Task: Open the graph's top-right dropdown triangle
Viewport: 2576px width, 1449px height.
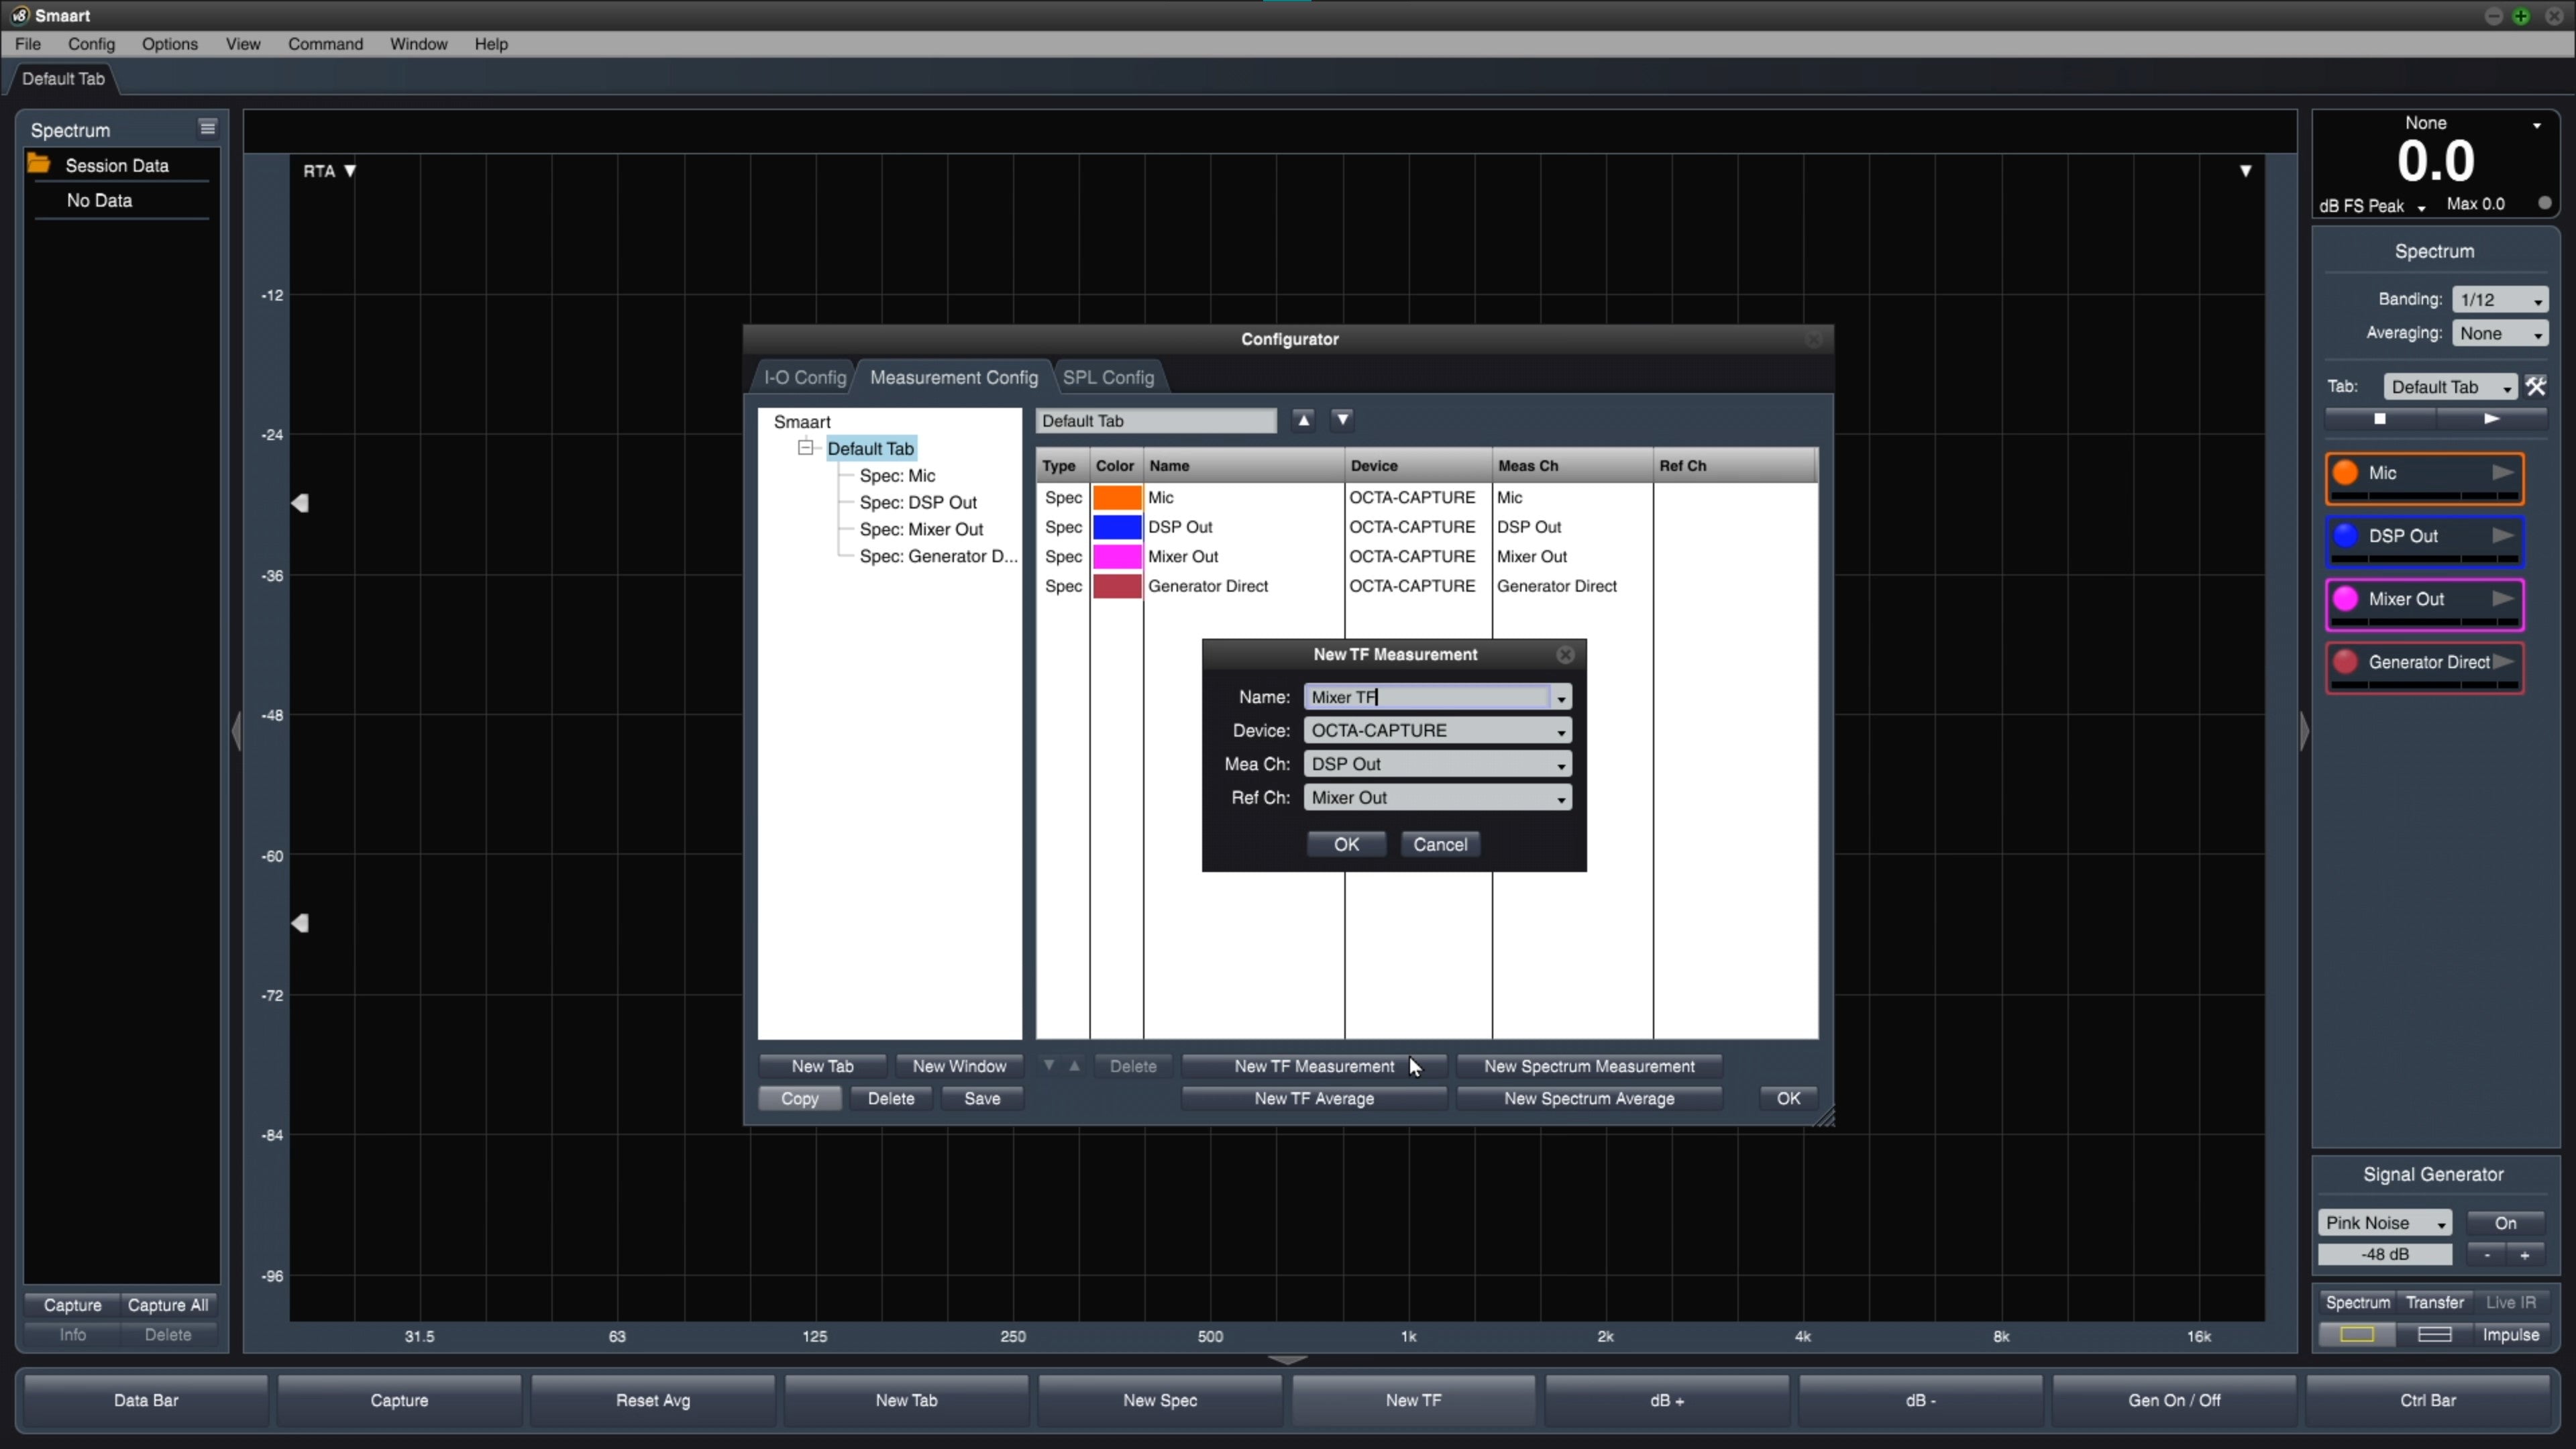Action: [2245, 171]
